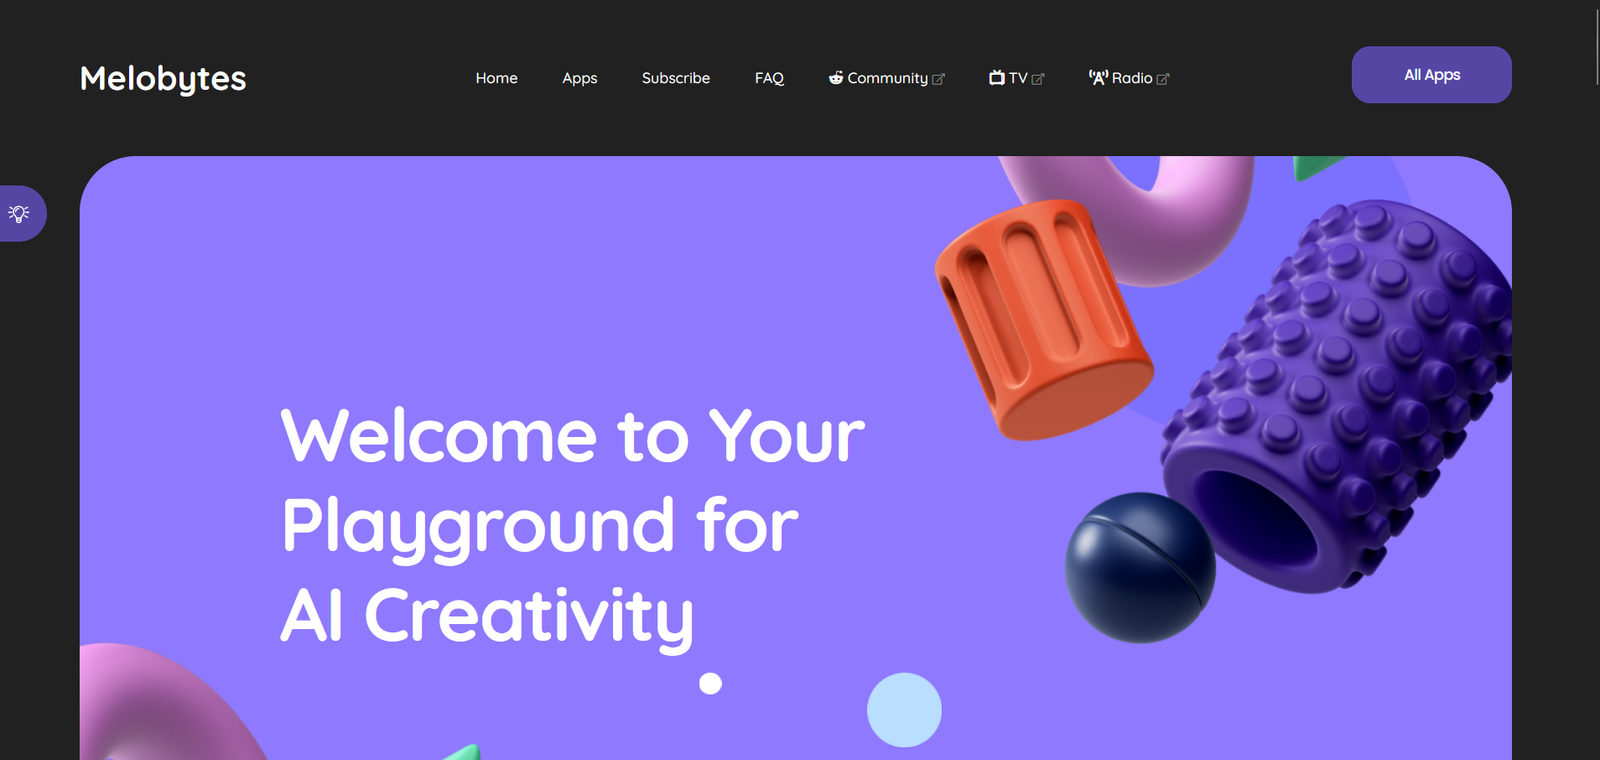
Task: Click the external-link icon after Community
Action: tap(938, 79)
